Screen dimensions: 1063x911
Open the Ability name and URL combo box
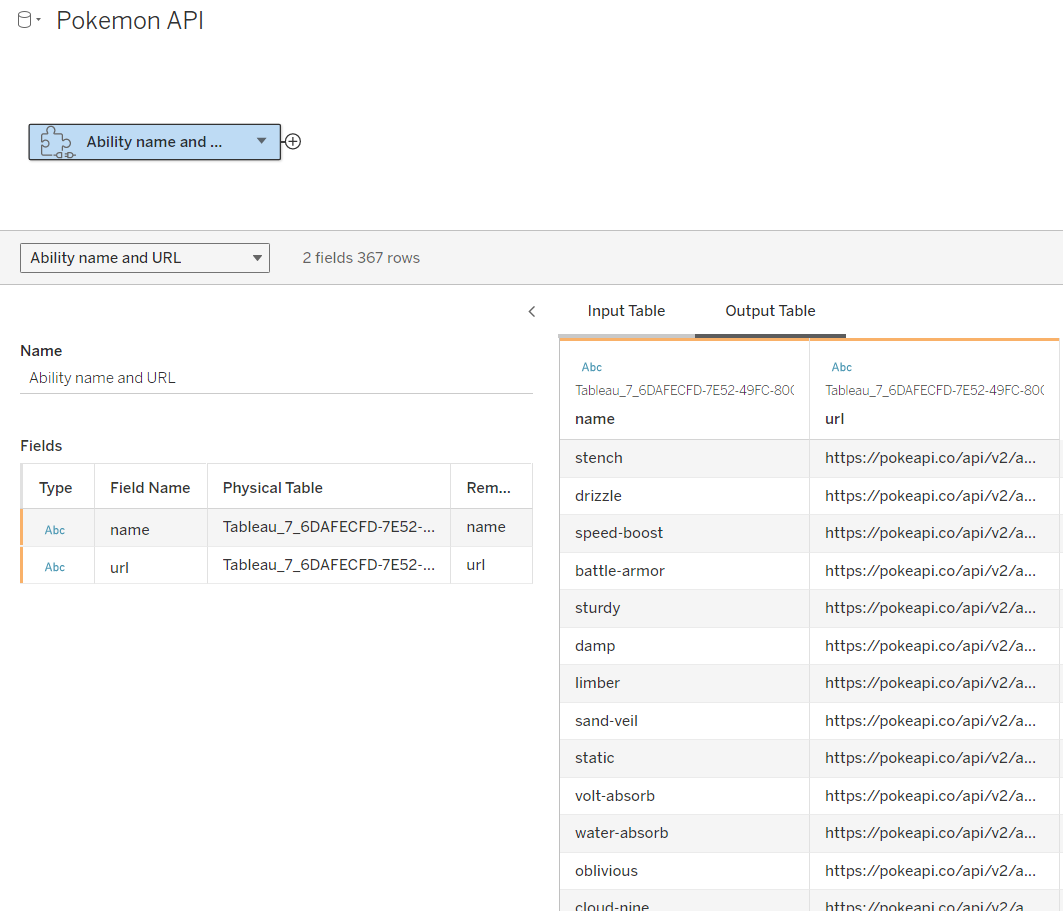point(145,258)
